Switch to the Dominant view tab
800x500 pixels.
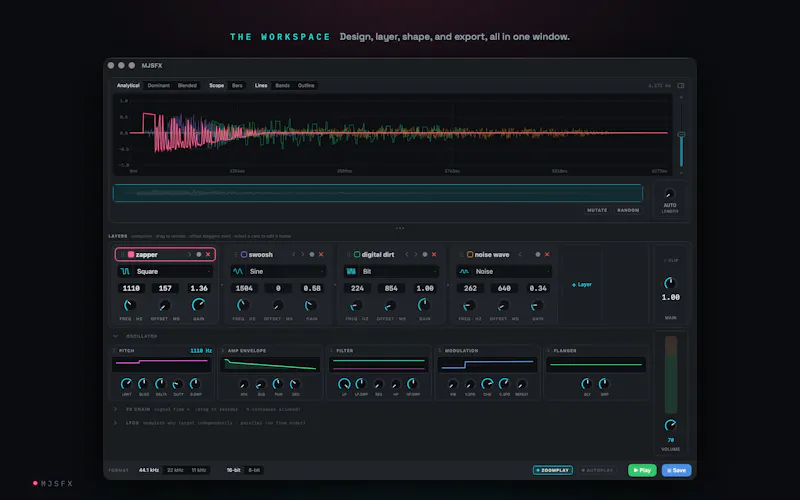[159, 86]
